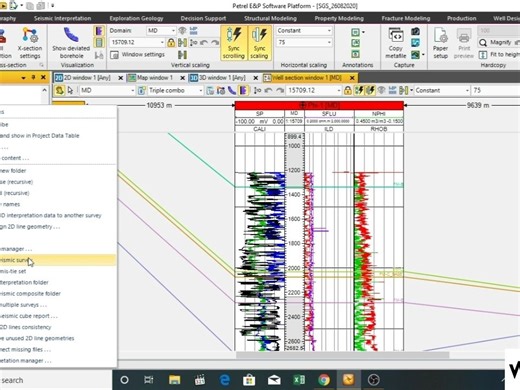This screenshot has height=390, width=520.
Task: Toggle window toolbar sync scrolling icon
Action: click(359, 90)
